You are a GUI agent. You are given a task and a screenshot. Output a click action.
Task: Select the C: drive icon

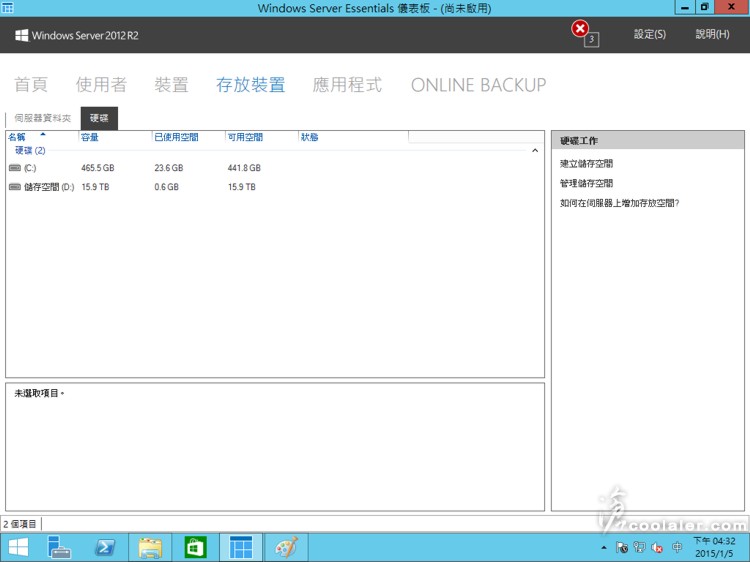15,168
